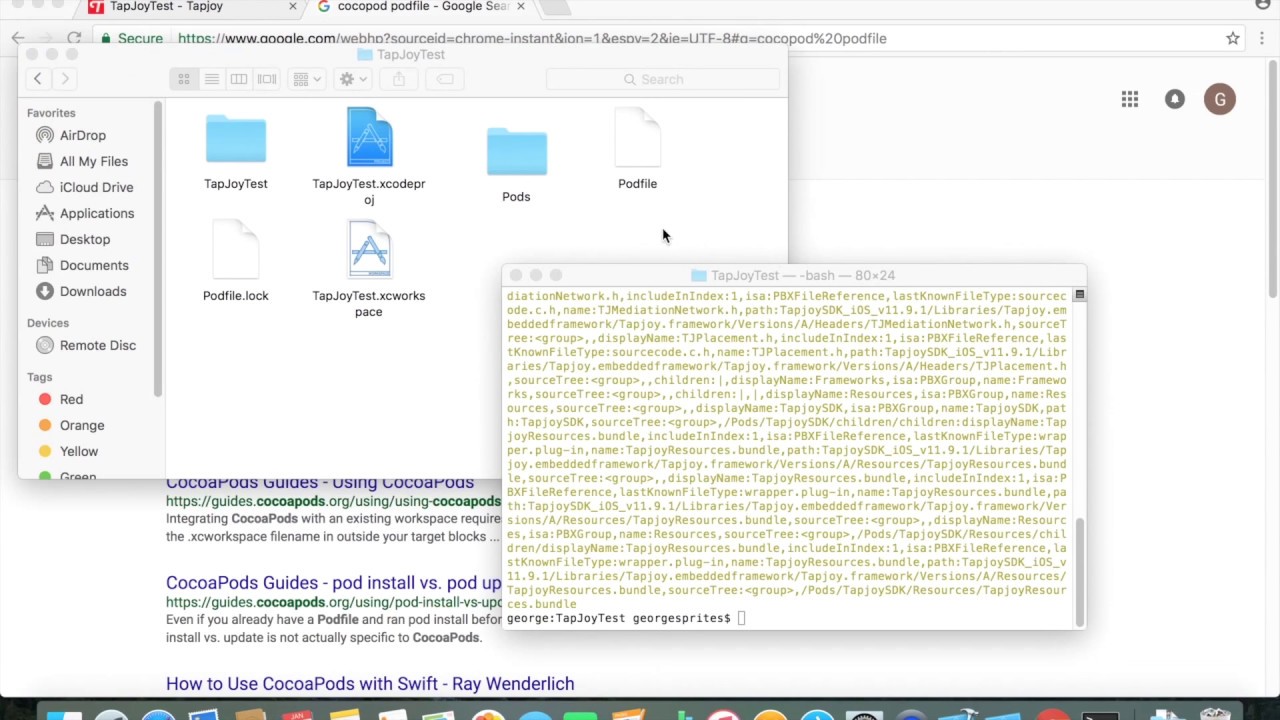Close the TapJoyTest - Tapjoy Chrome tab
The height and width of the screenshot is (720, 1280).
click(x=293, y=6)
